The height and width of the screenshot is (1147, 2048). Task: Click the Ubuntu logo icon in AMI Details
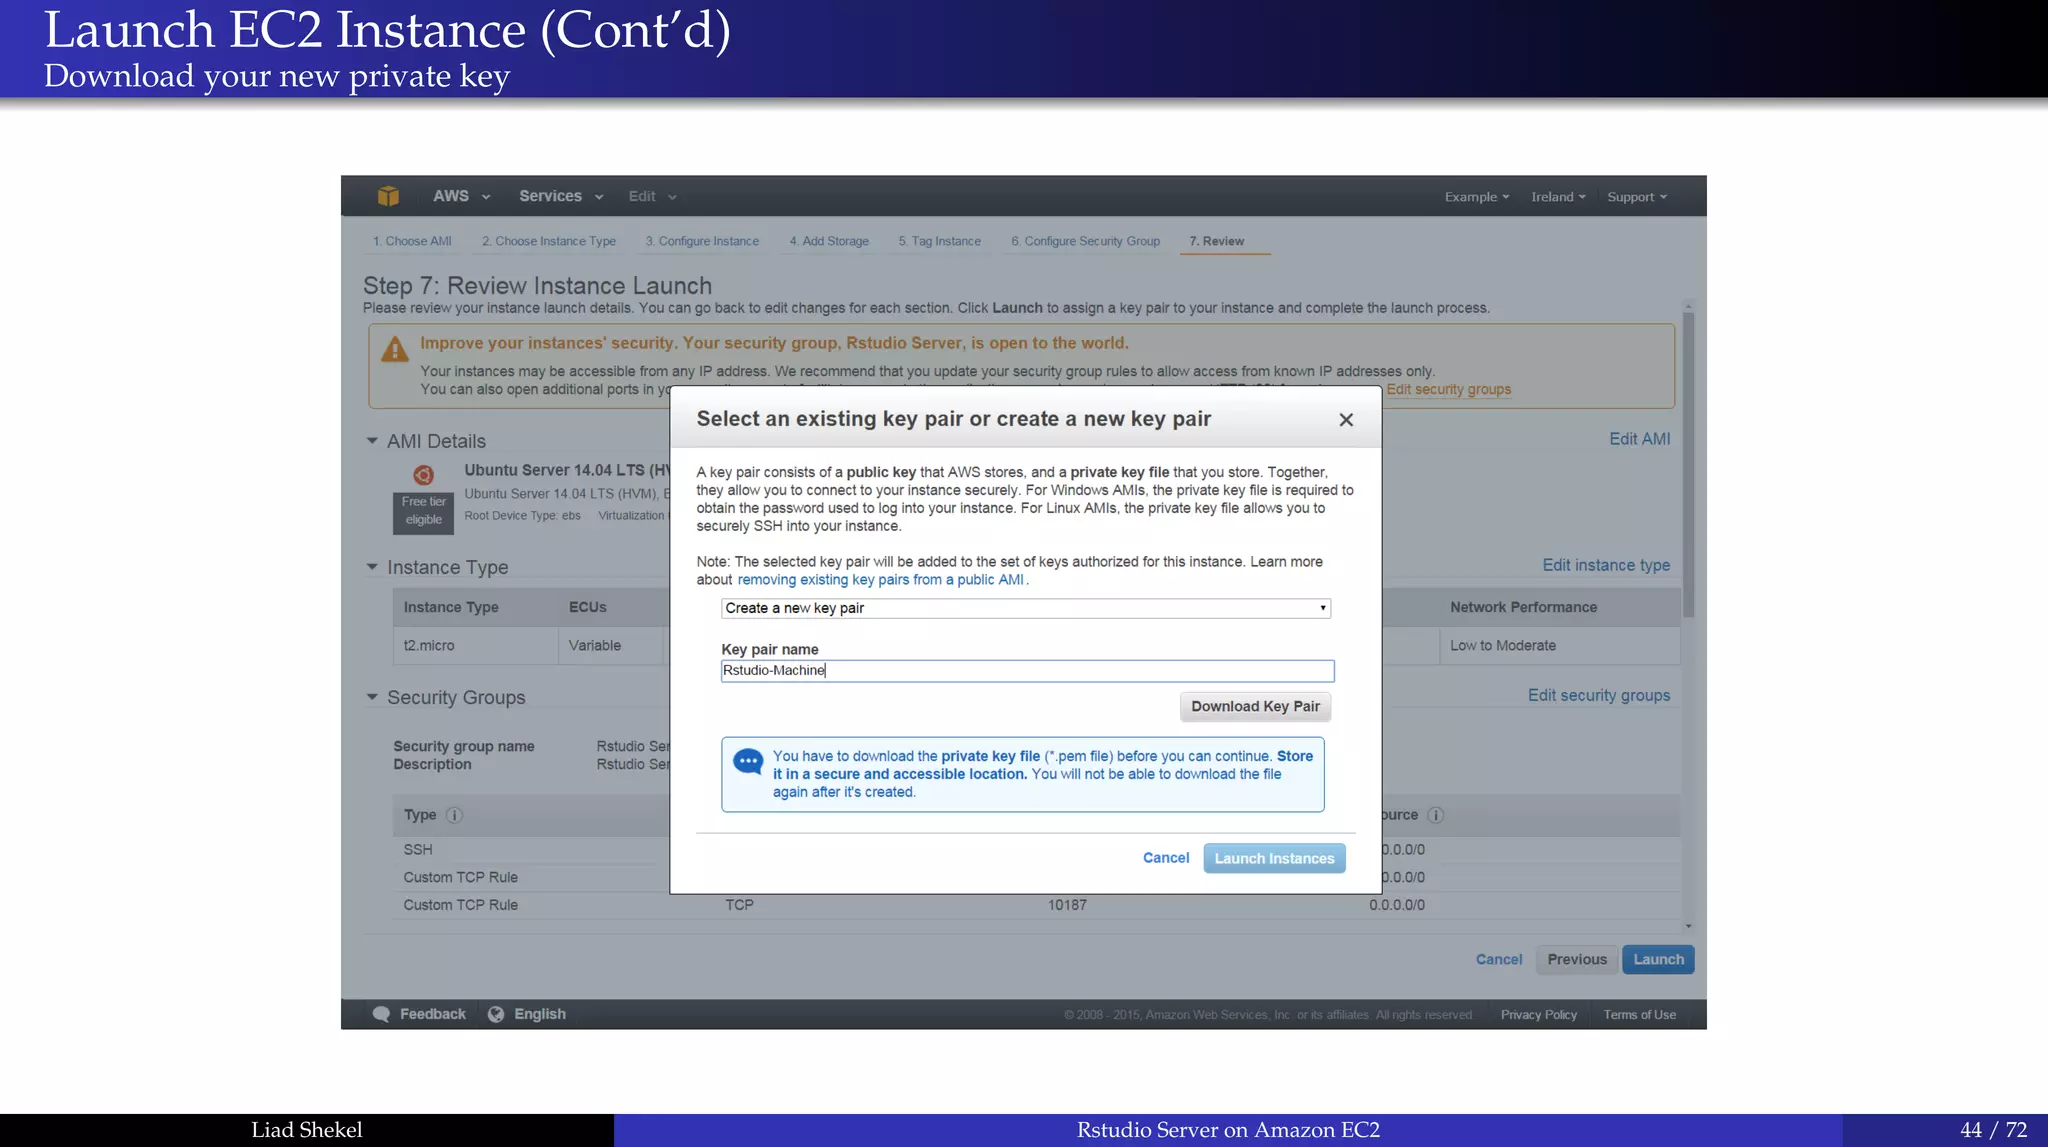(423, 475)
